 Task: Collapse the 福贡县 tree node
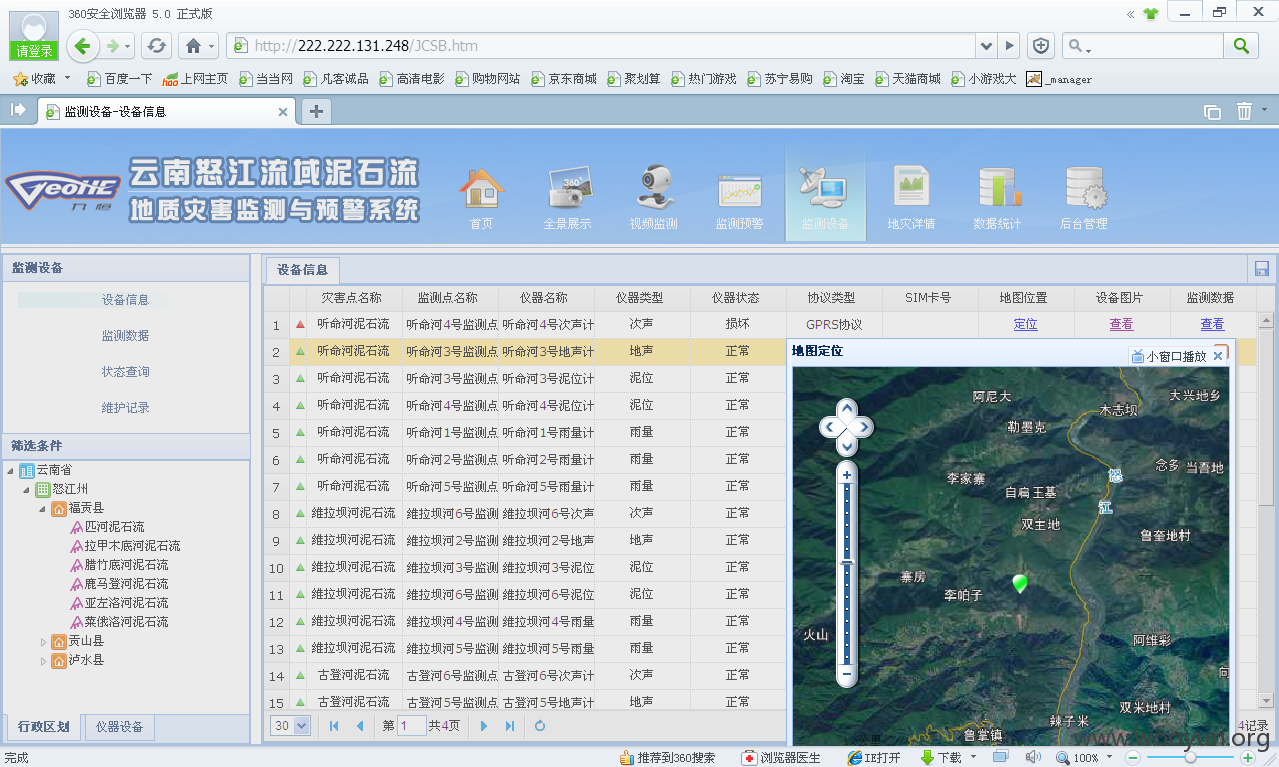[x=42, y=509]
